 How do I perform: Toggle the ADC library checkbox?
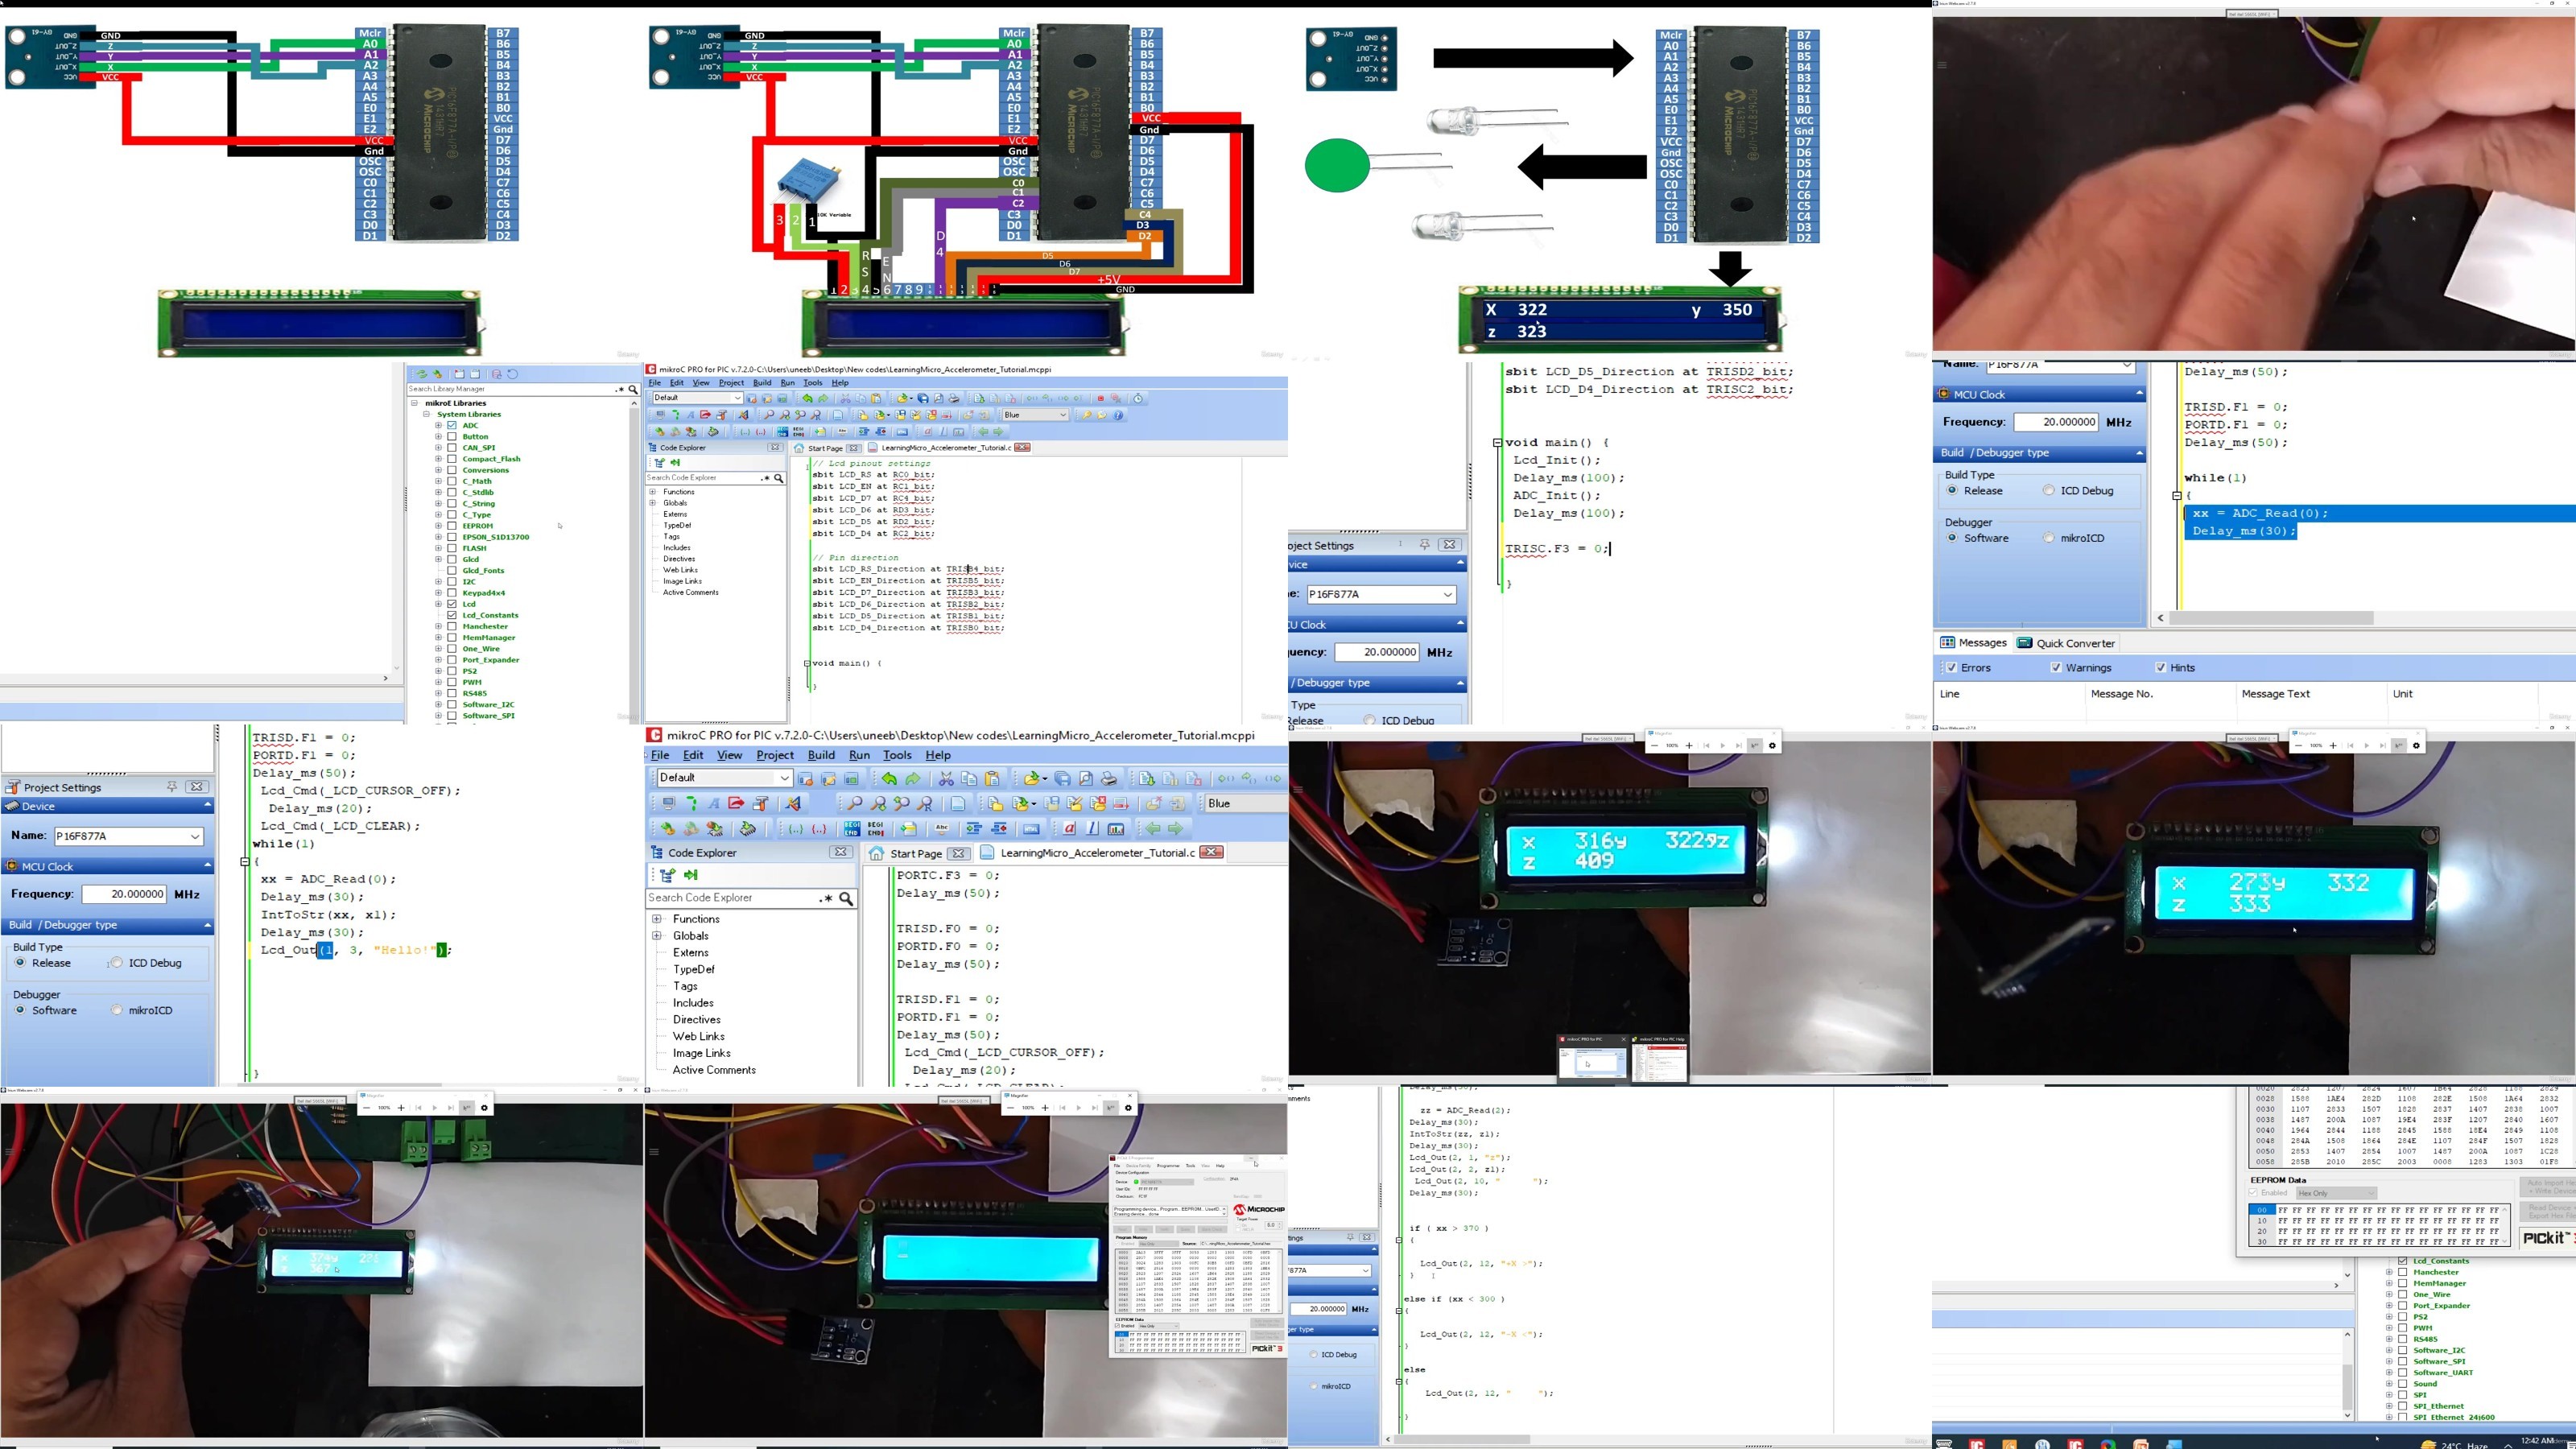tap(452, 426)
